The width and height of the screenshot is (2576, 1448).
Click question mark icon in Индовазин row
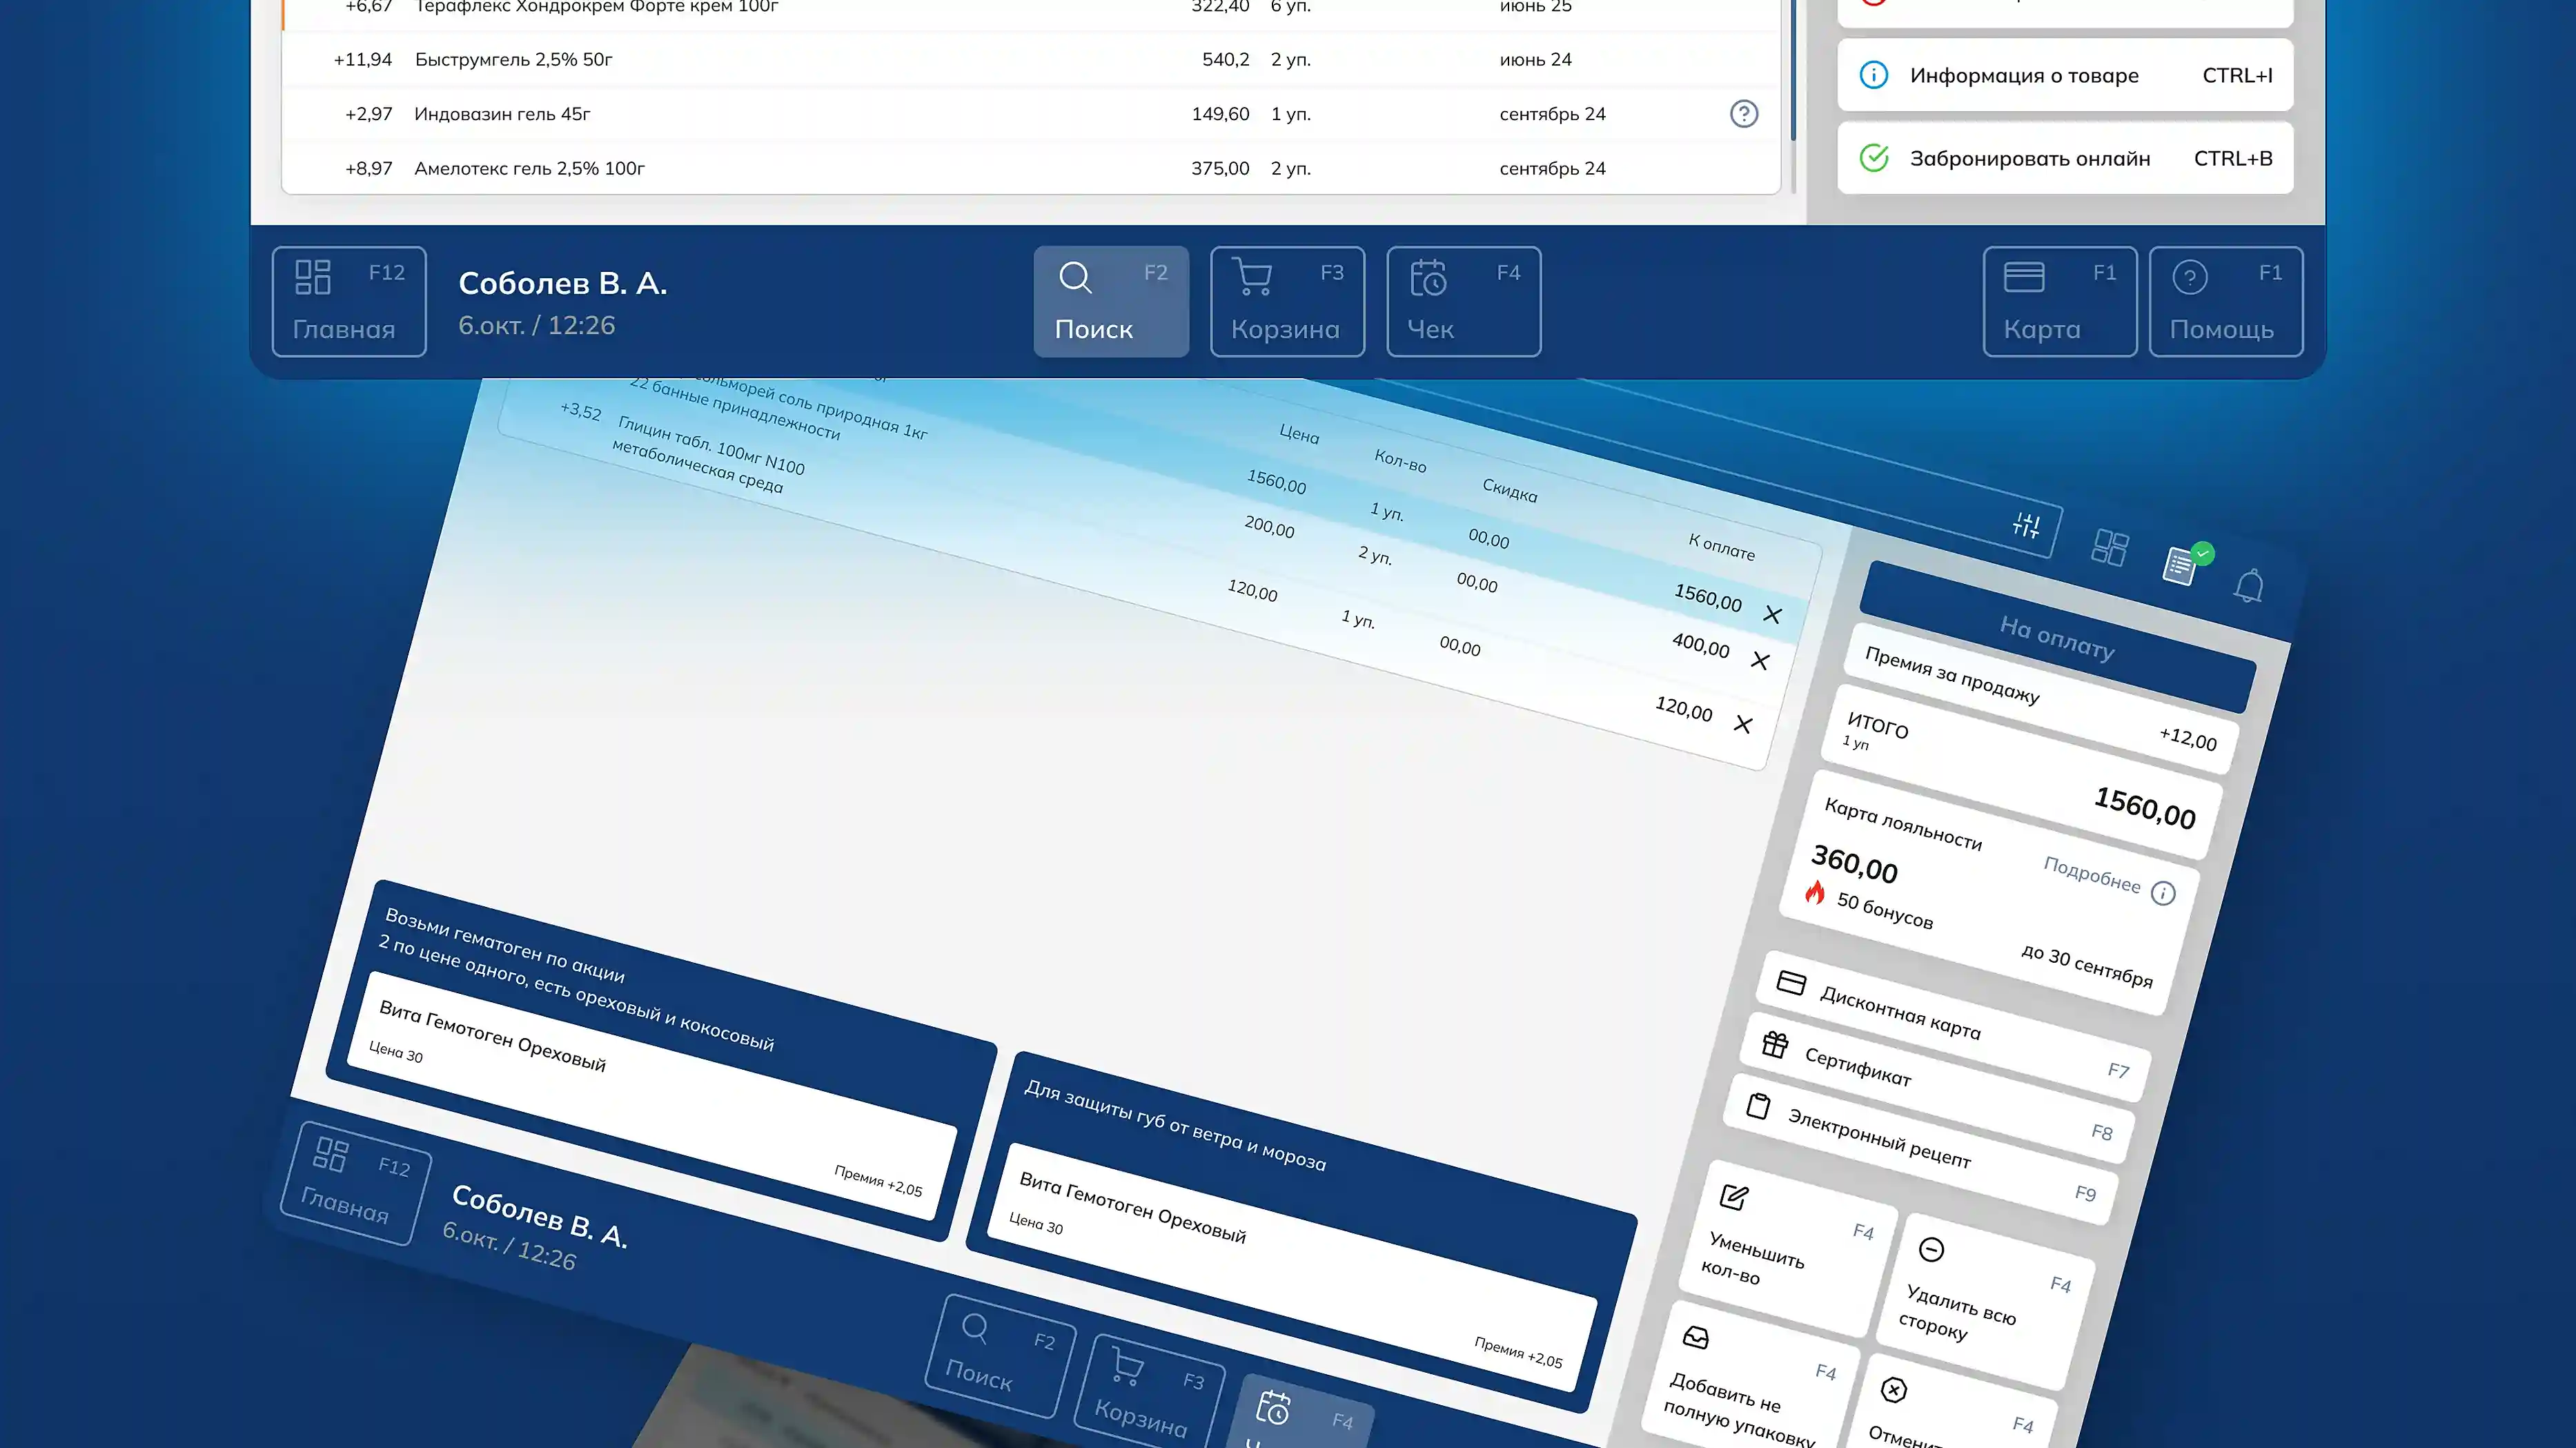pos(1744,114)
